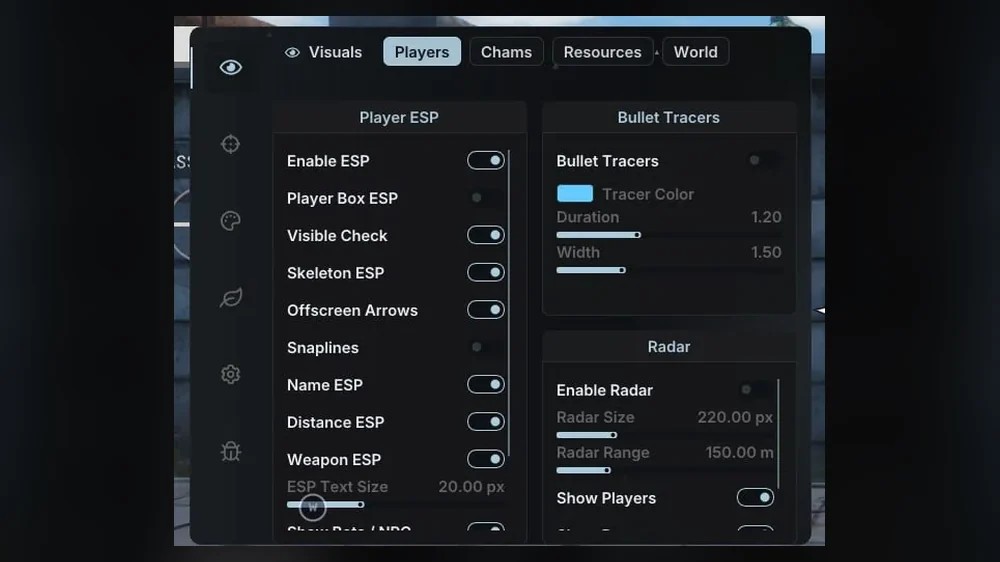Toggle Offscreen Arrows switch

[x=486, y=310]
